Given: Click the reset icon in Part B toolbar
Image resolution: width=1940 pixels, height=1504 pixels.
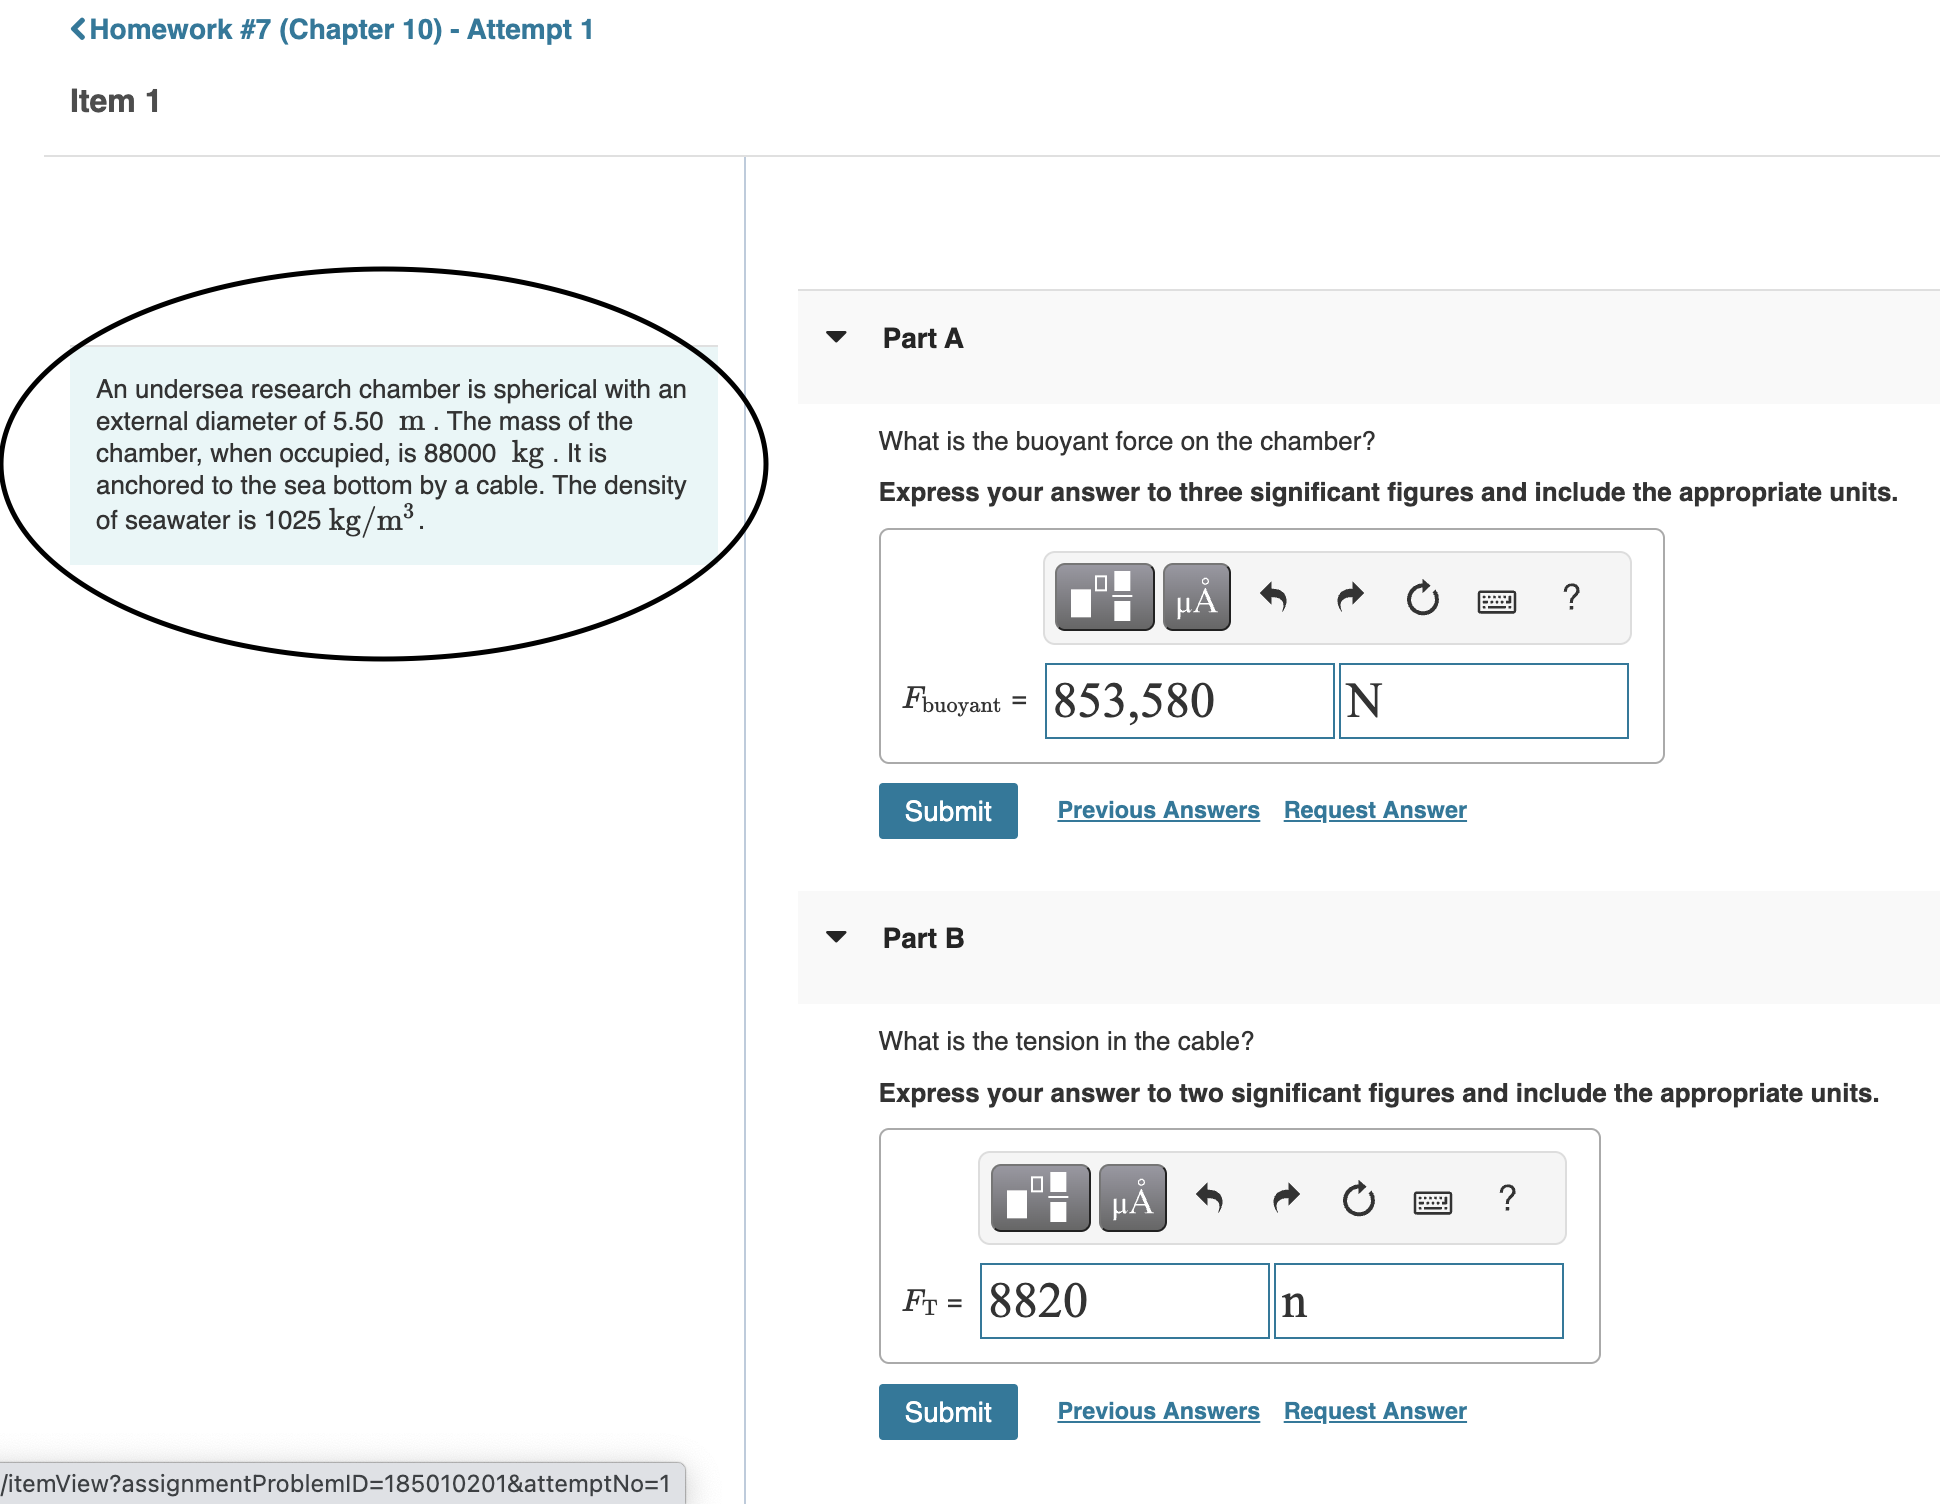Looking at the screenshot, I should pos(1358,1198).
